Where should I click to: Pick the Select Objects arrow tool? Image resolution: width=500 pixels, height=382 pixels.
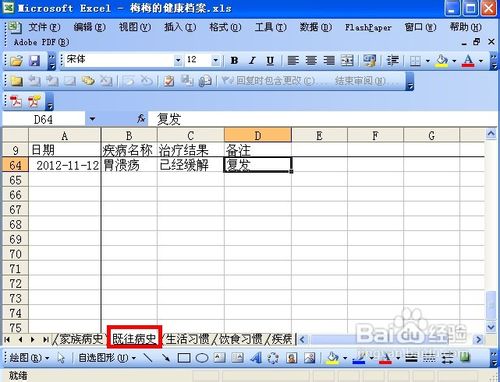(x=61, y=358)
